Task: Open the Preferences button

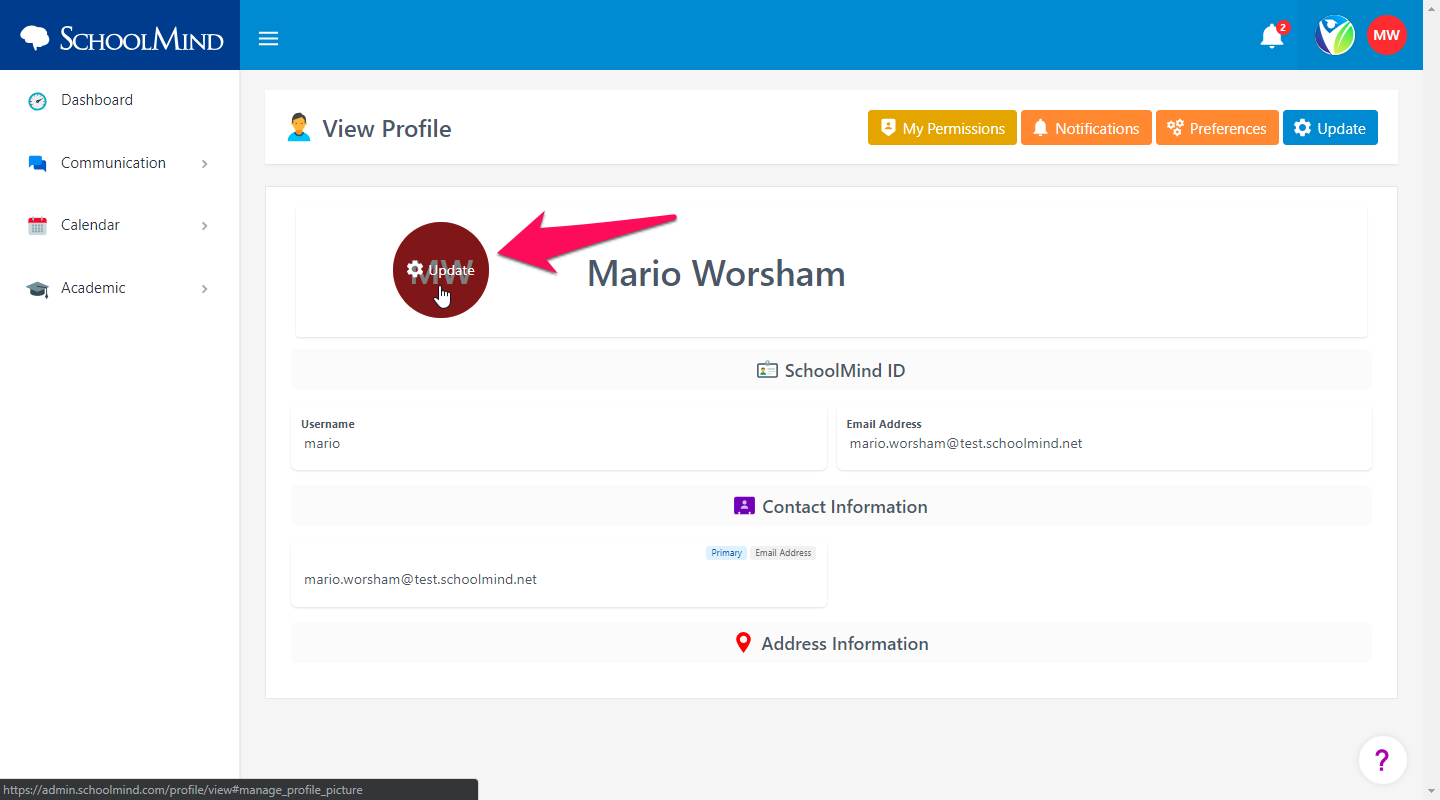Action: (x=1217, y=128)
